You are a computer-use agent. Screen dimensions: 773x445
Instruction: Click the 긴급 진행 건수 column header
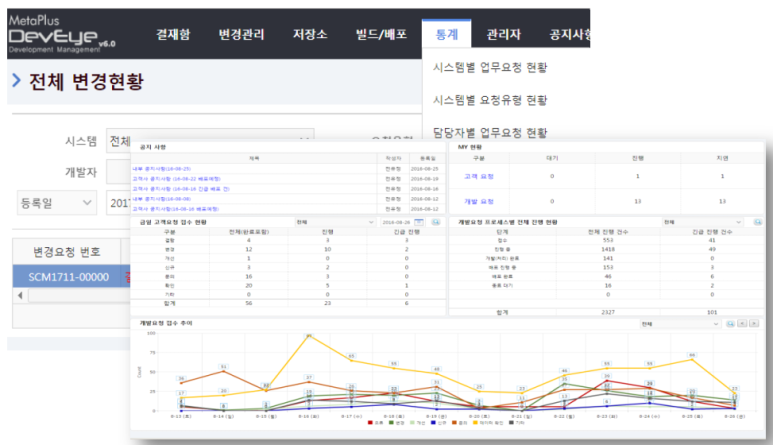[712, 232]
